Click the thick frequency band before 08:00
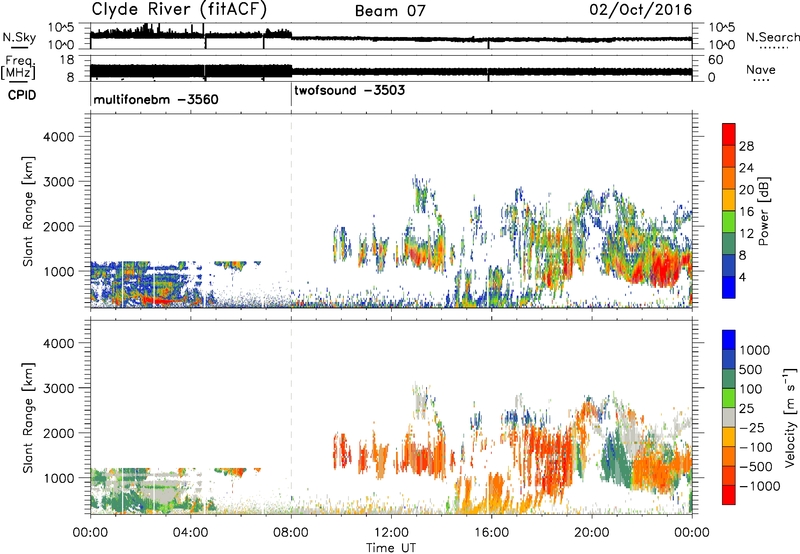 point(191,71)
